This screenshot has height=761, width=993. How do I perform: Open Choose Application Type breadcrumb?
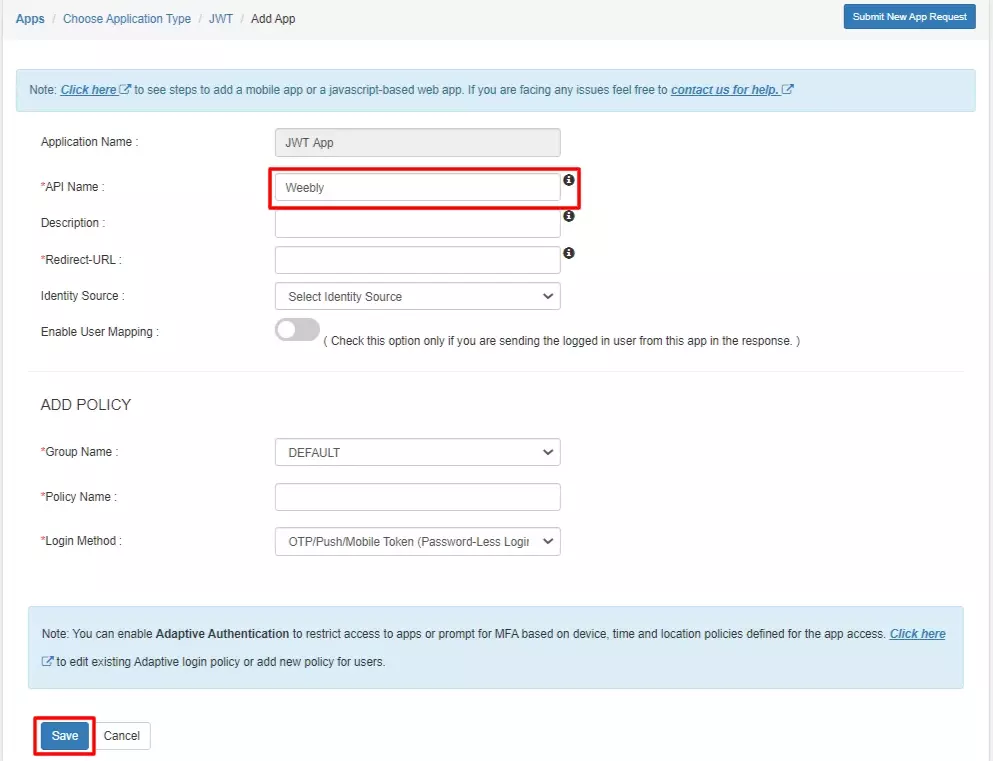click(127, 18)
